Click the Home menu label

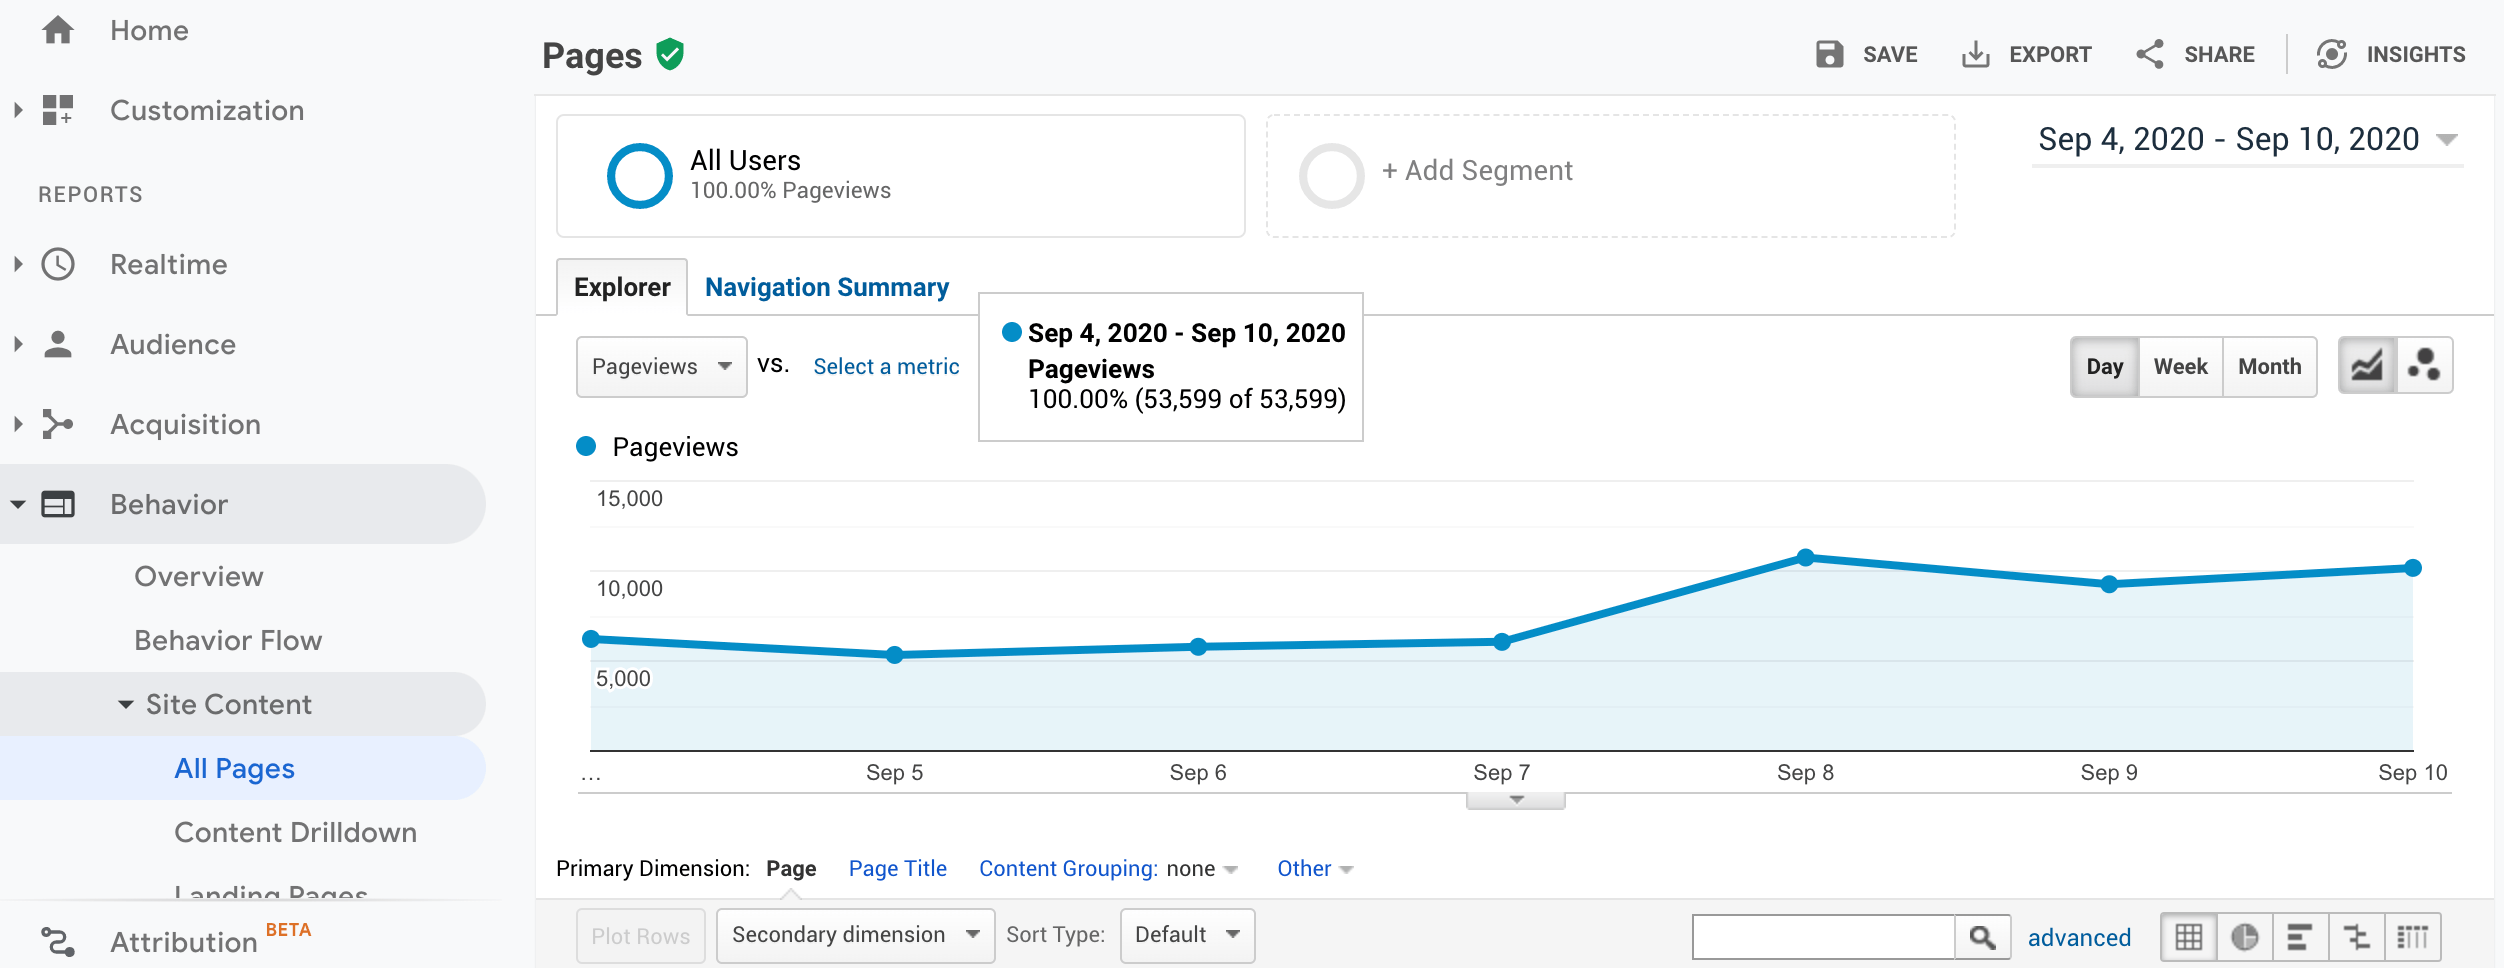pyautogui.click(x=149, y=31)
